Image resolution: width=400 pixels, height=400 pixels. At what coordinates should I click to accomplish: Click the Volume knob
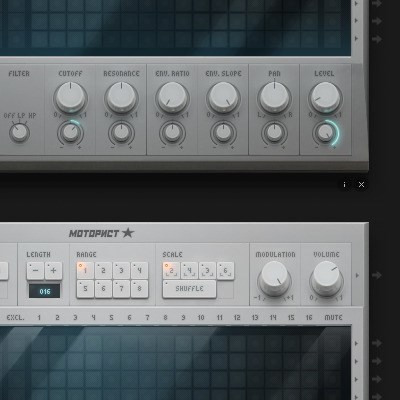click(x=326, y=278)
